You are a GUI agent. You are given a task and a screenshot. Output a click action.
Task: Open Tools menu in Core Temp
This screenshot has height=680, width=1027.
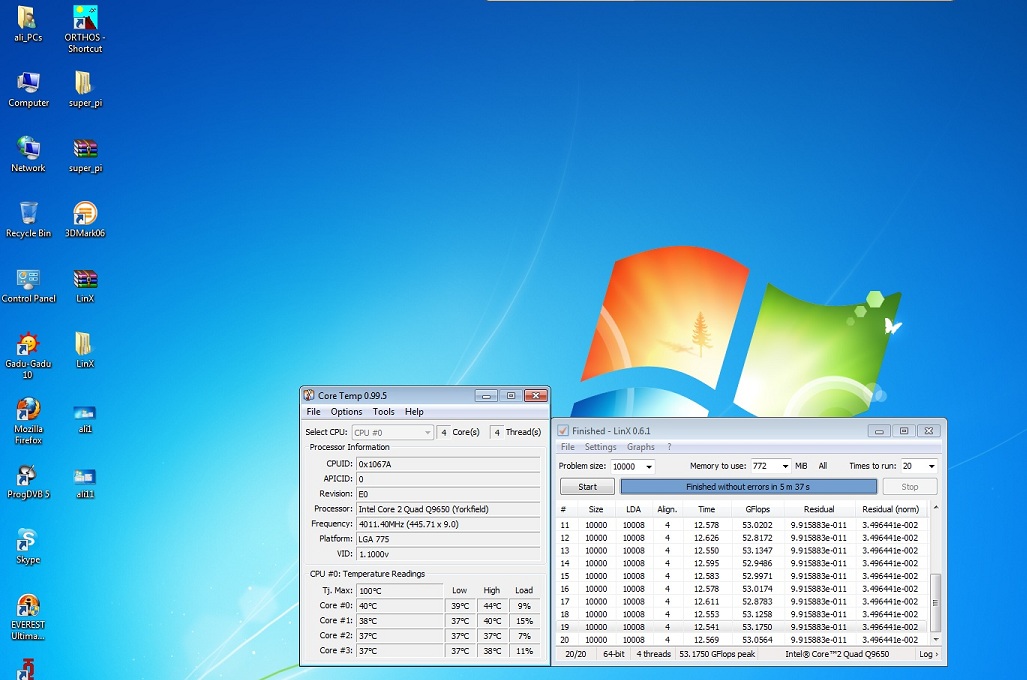point(384,411)
